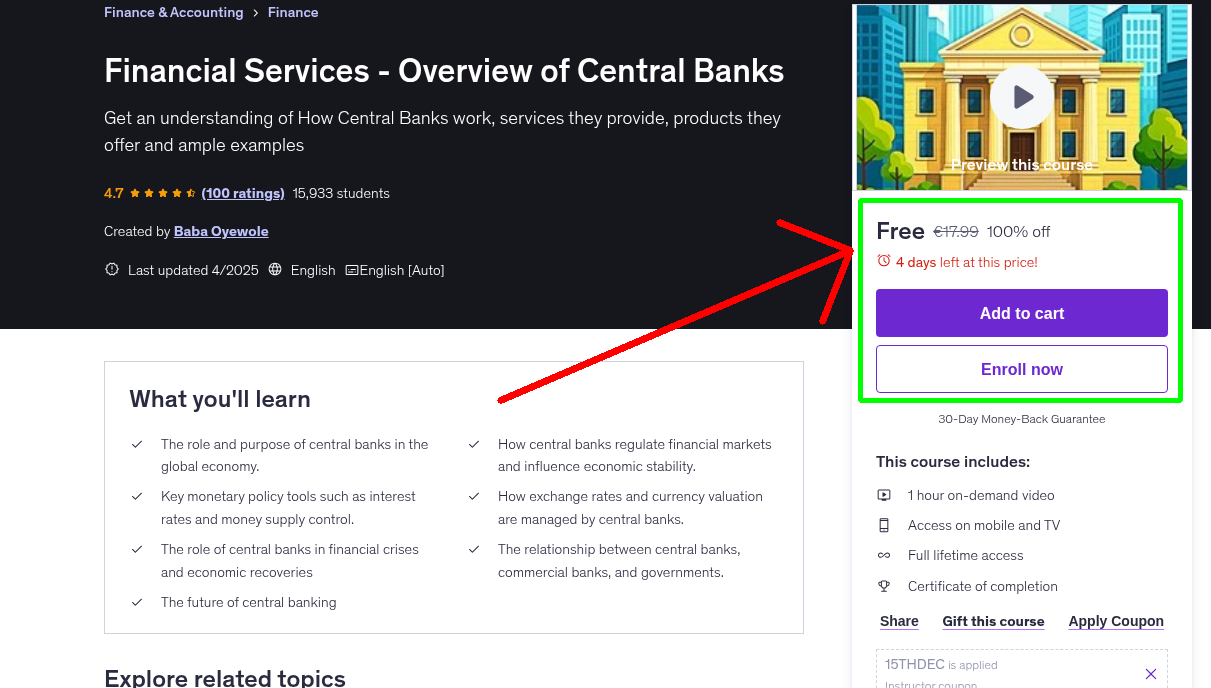This screenshot has width=1211, height=688.
Task: Visit instructor Baba Oyewole's profile
Action: 221,231
